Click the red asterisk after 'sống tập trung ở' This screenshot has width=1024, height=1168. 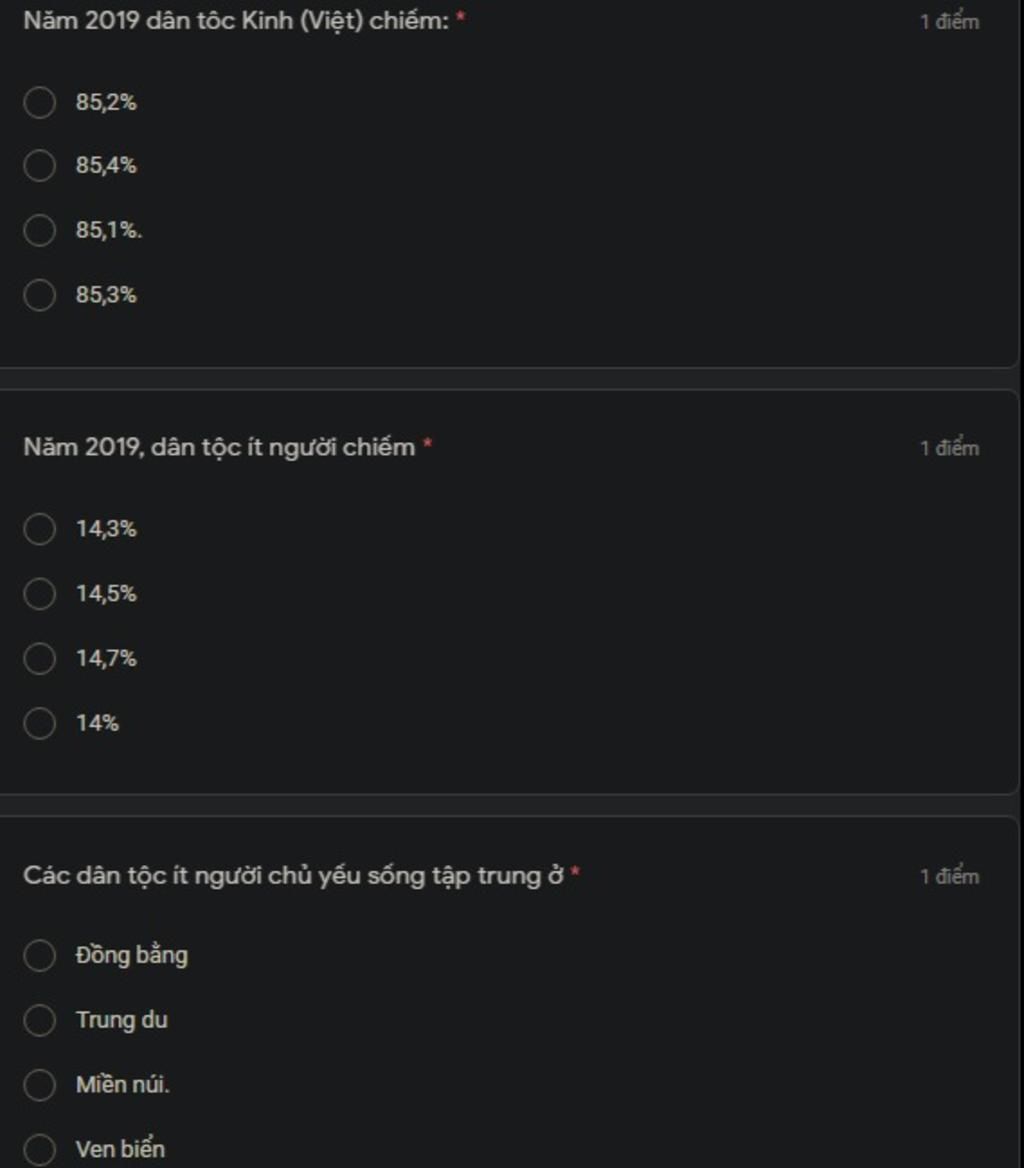coord(576,873)
